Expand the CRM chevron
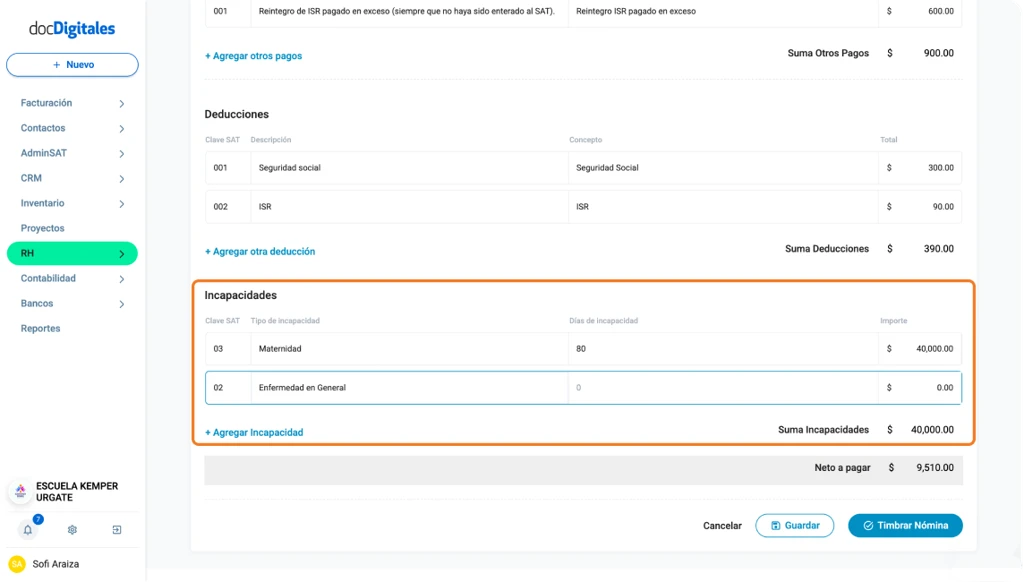 121,178
